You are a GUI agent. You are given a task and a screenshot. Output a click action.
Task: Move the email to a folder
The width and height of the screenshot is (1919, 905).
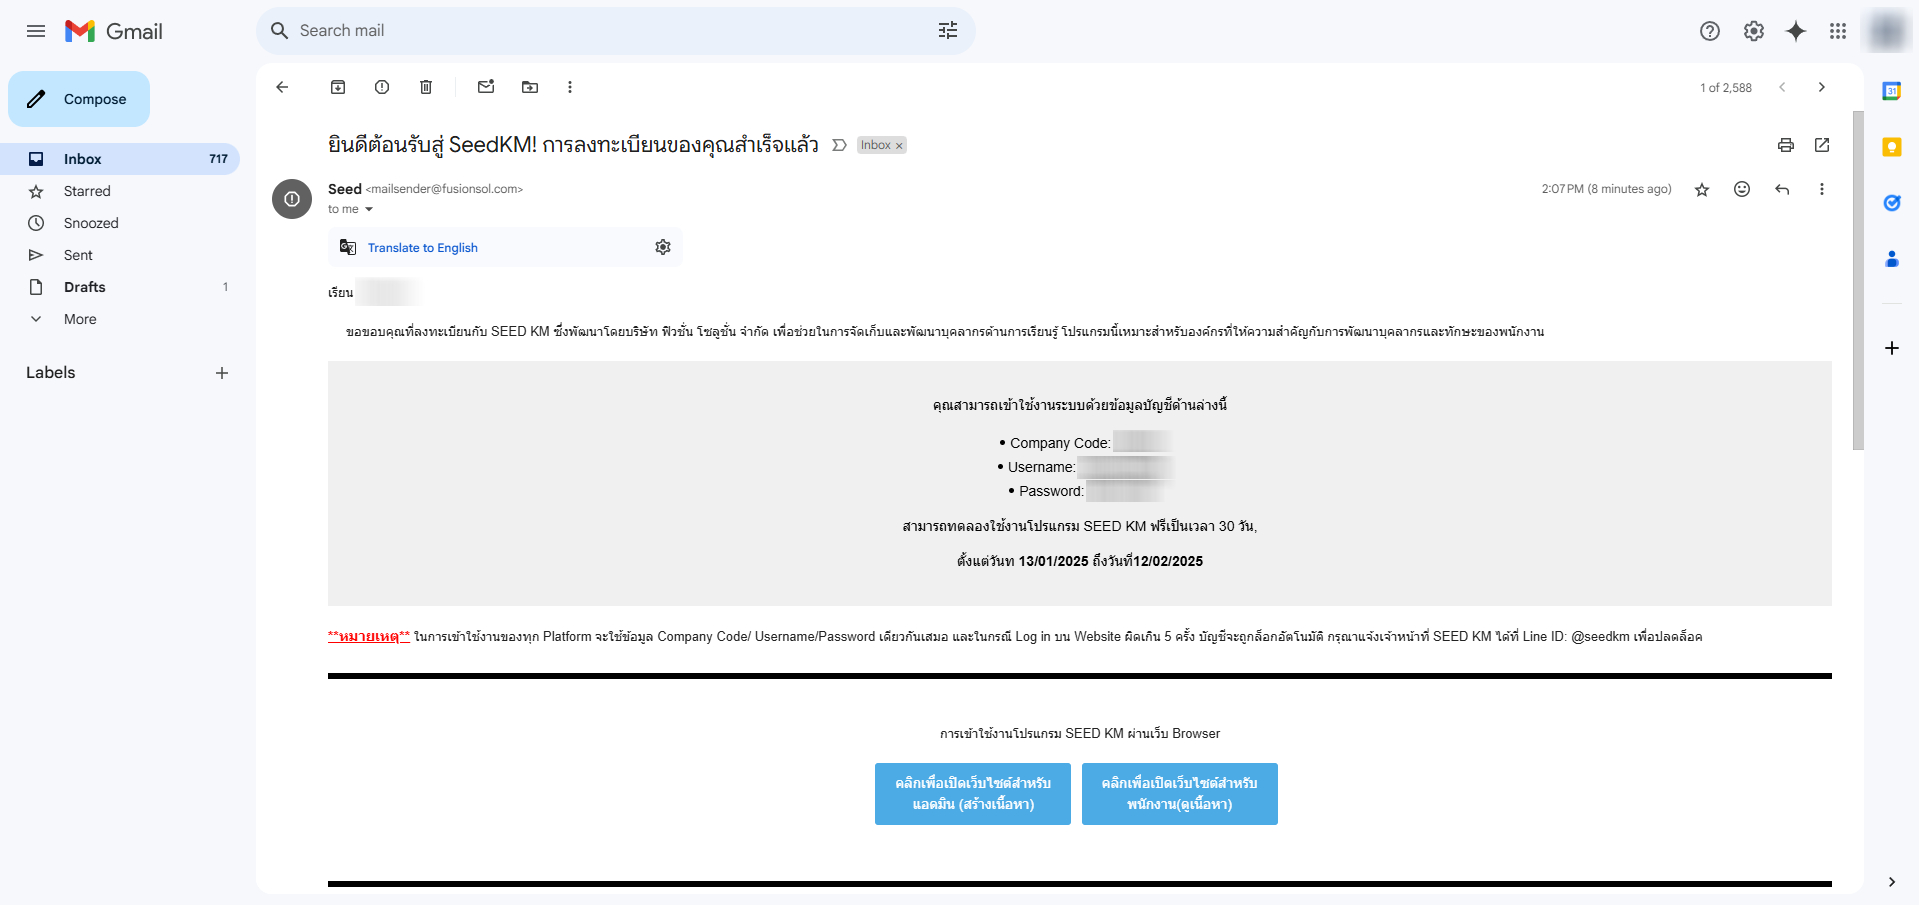click(529, 87)
